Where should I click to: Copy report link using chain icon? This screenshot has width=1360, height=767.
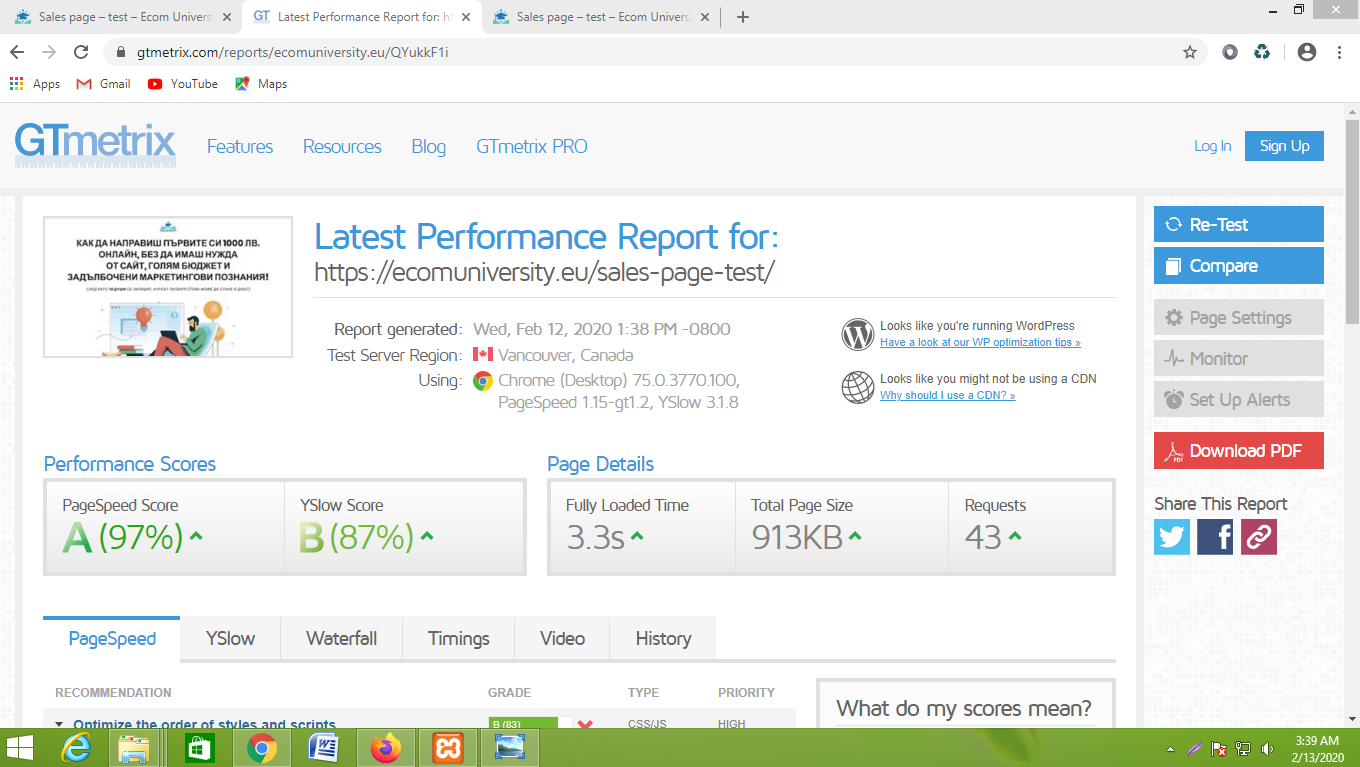1259,537
